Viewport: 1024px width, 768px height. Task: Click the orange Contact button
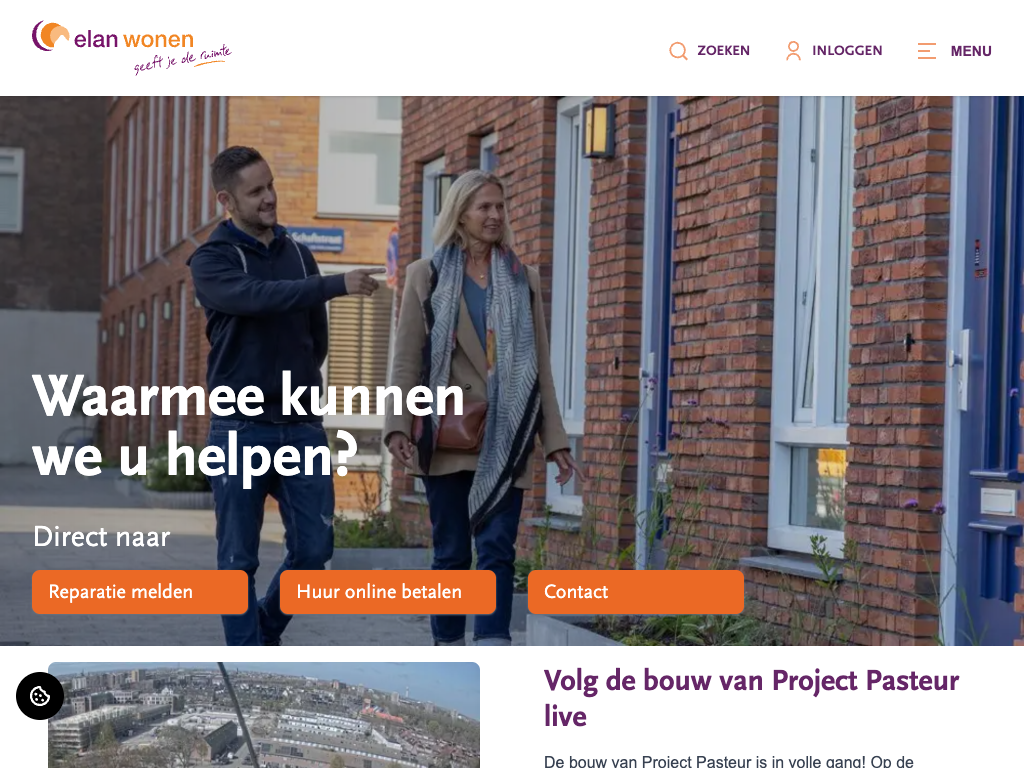635,592
